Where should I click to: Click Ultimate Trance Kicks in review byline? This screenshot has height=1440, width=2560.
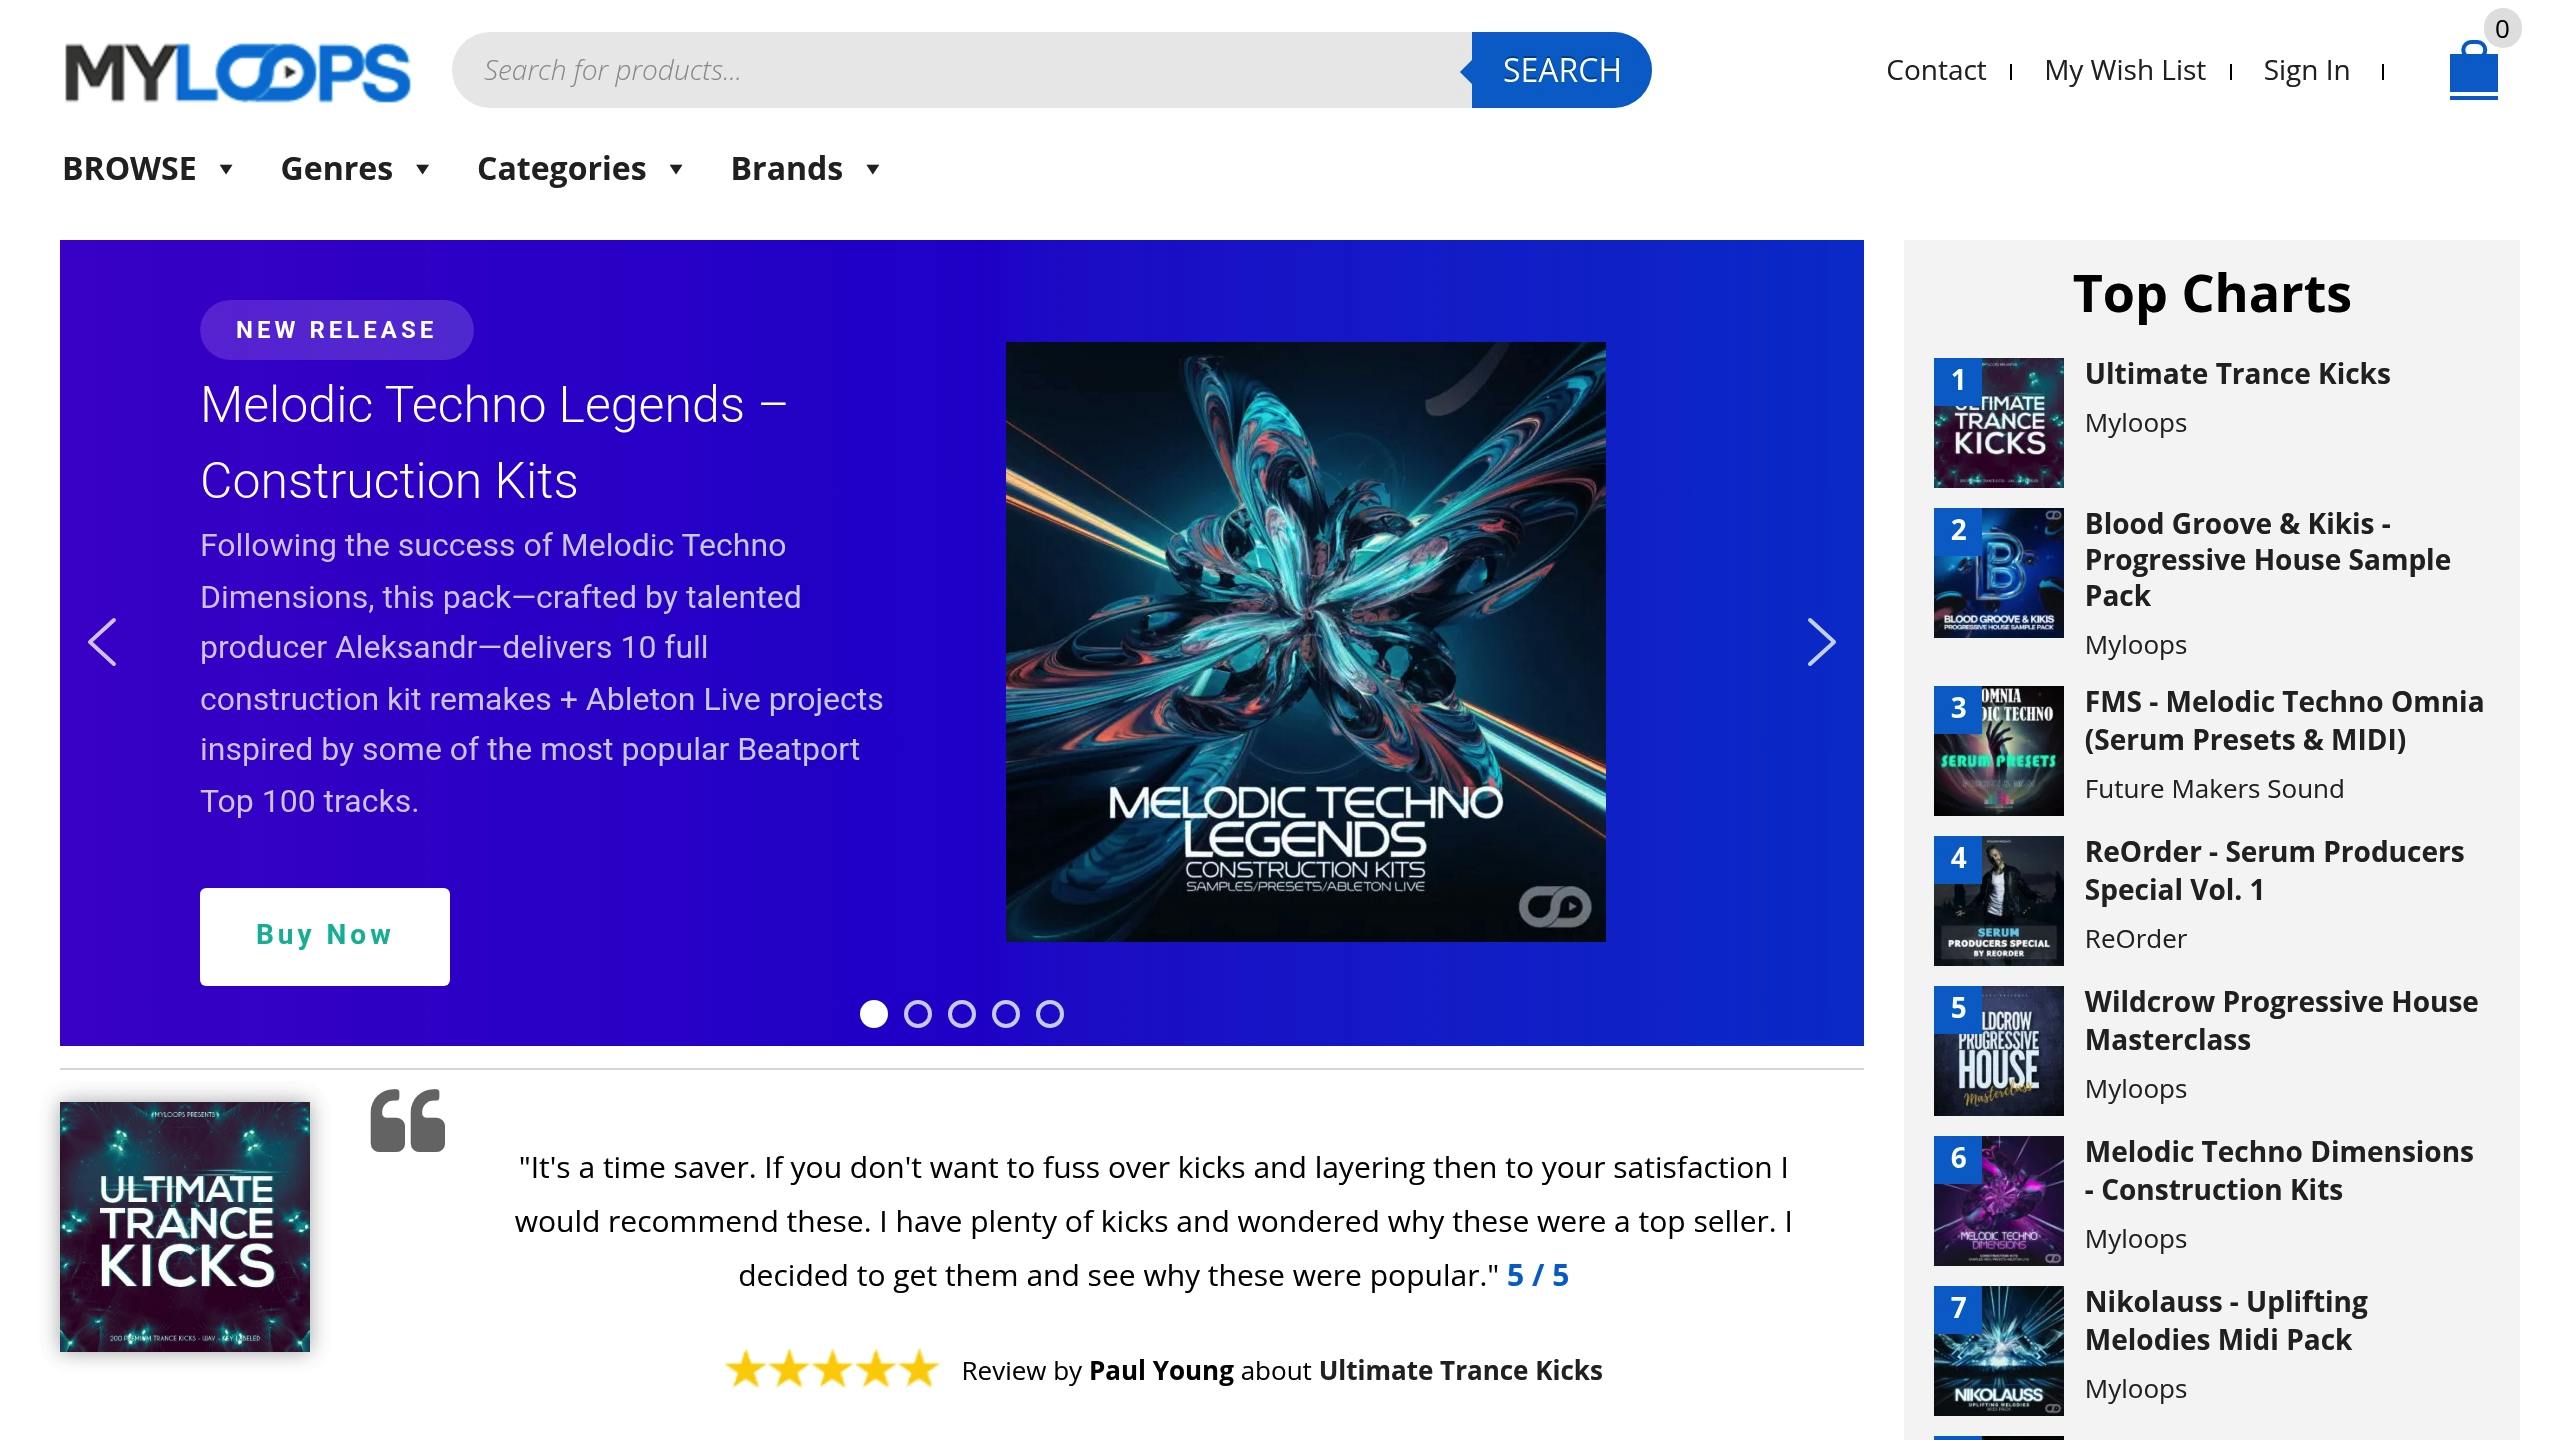point(1460,1370)
